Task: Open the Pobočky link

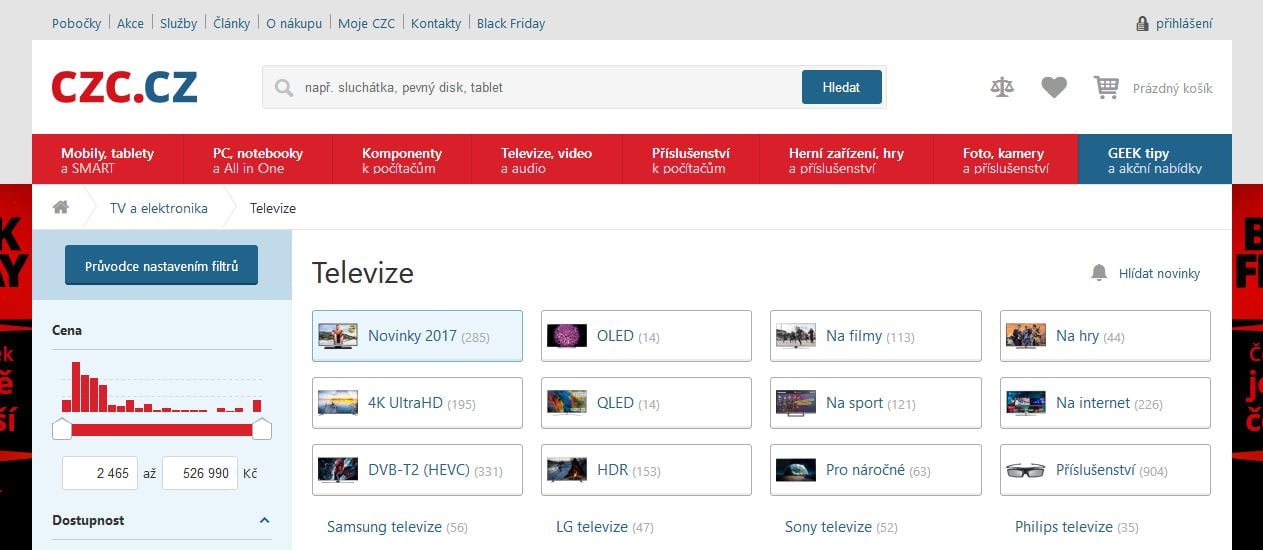Action: click(x=76, y=23)
